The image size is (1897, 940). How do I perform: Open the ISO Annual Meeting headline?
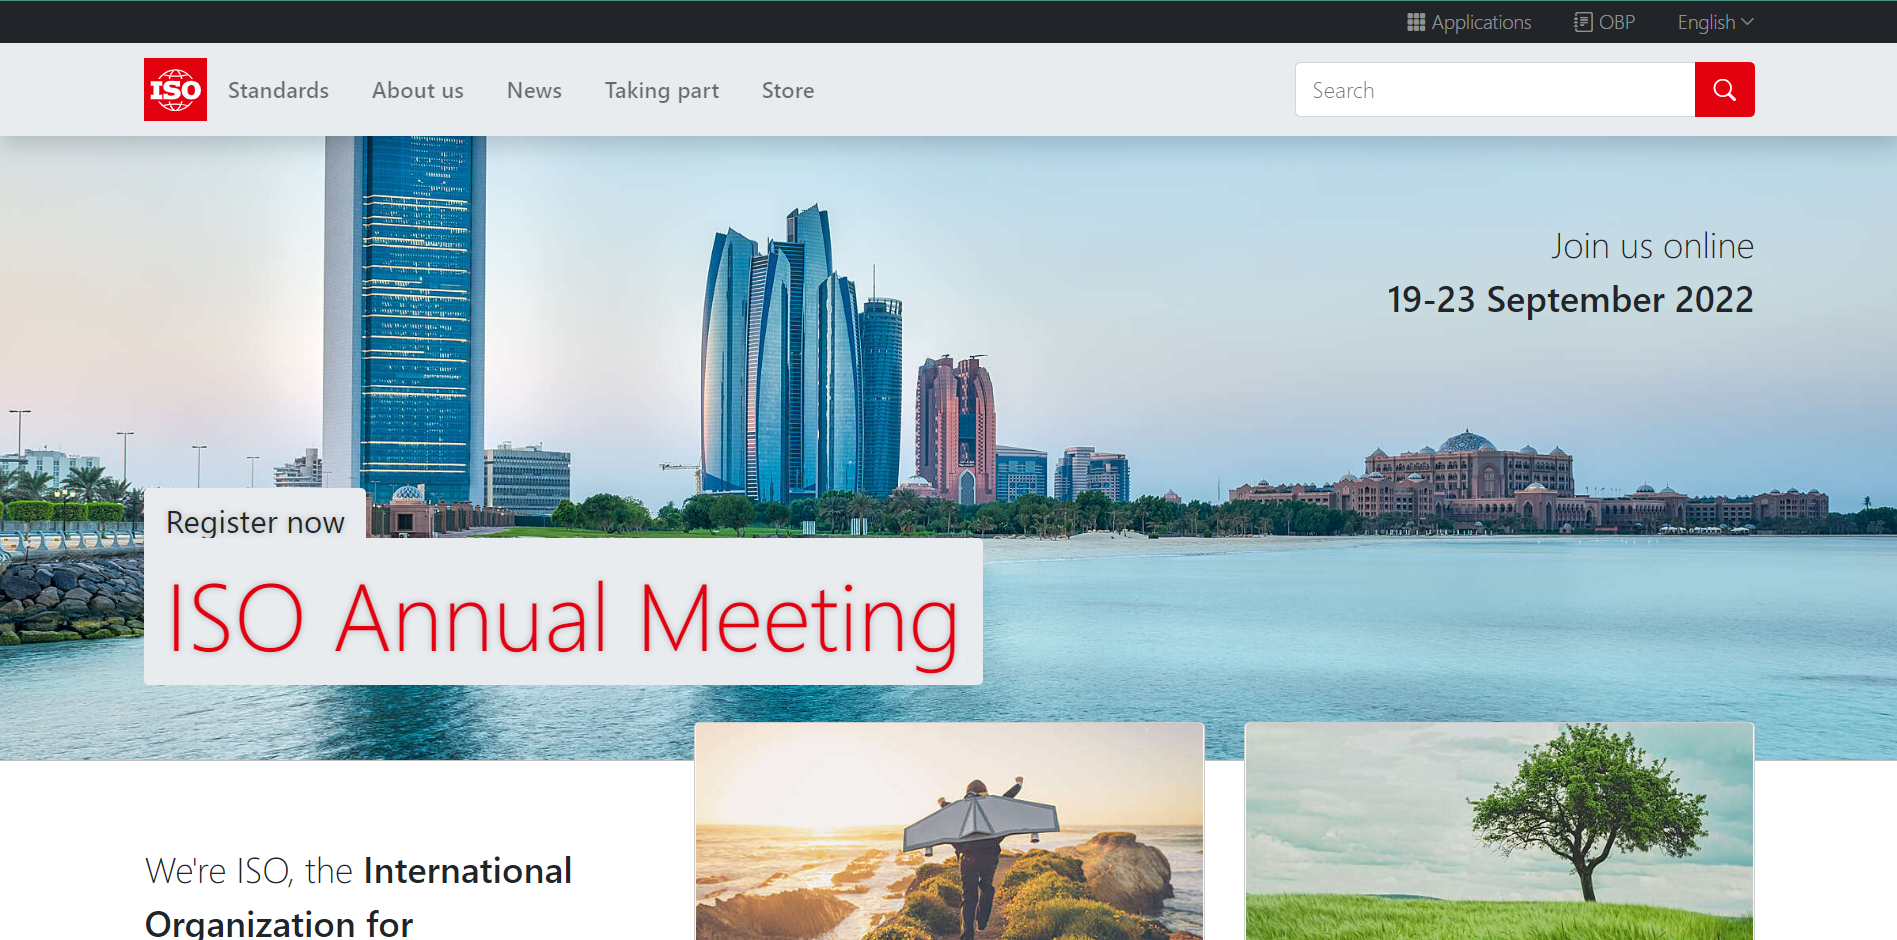[x=563, y=618]
